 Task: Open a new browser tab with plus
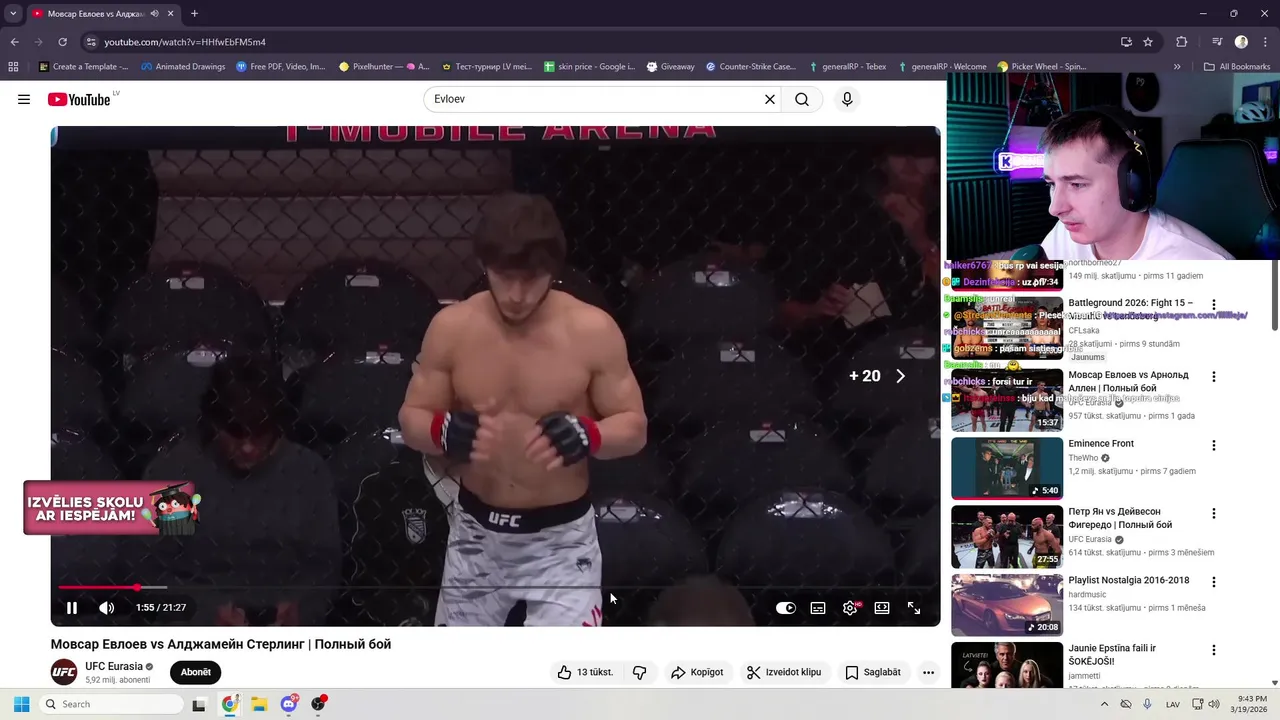[194, 14]
